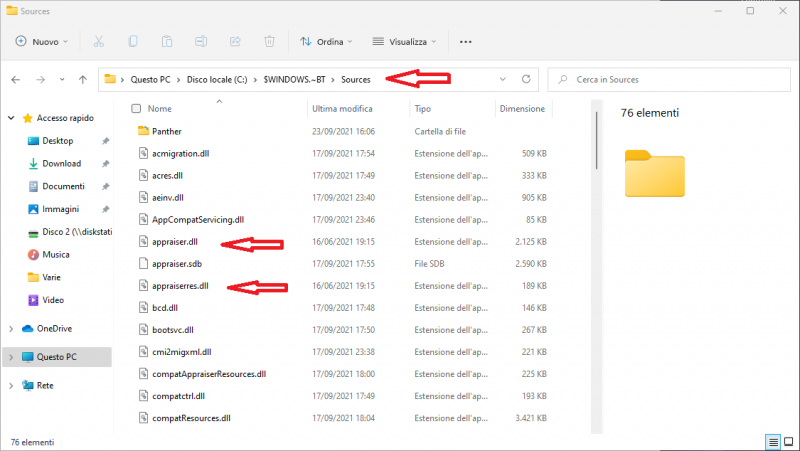Select the appraiserres.dll file
This screenshot has height=451, width=800.
point(180,286)
